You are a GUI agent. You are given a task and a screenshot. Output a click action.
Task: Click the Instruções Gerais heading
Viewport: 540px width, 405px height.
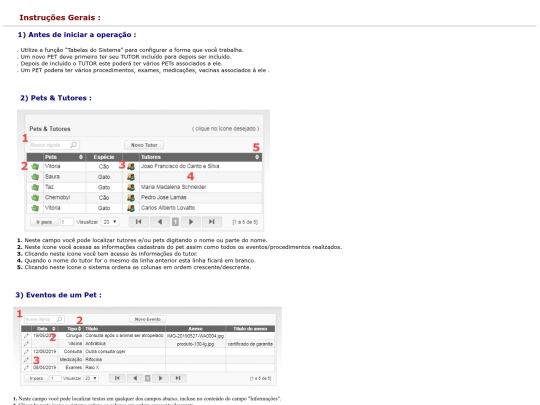[60, 18]
